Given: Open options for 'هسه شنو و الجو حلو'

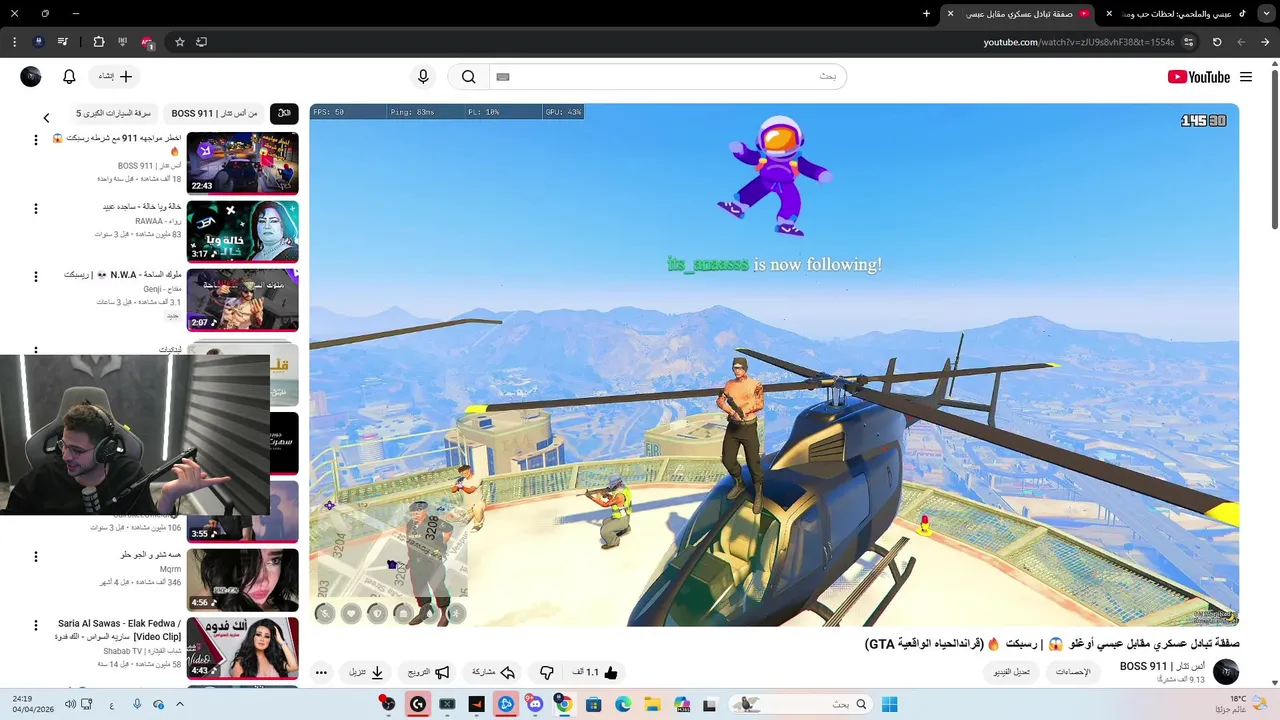Looking at the screenshot, I should coord(36,557).
